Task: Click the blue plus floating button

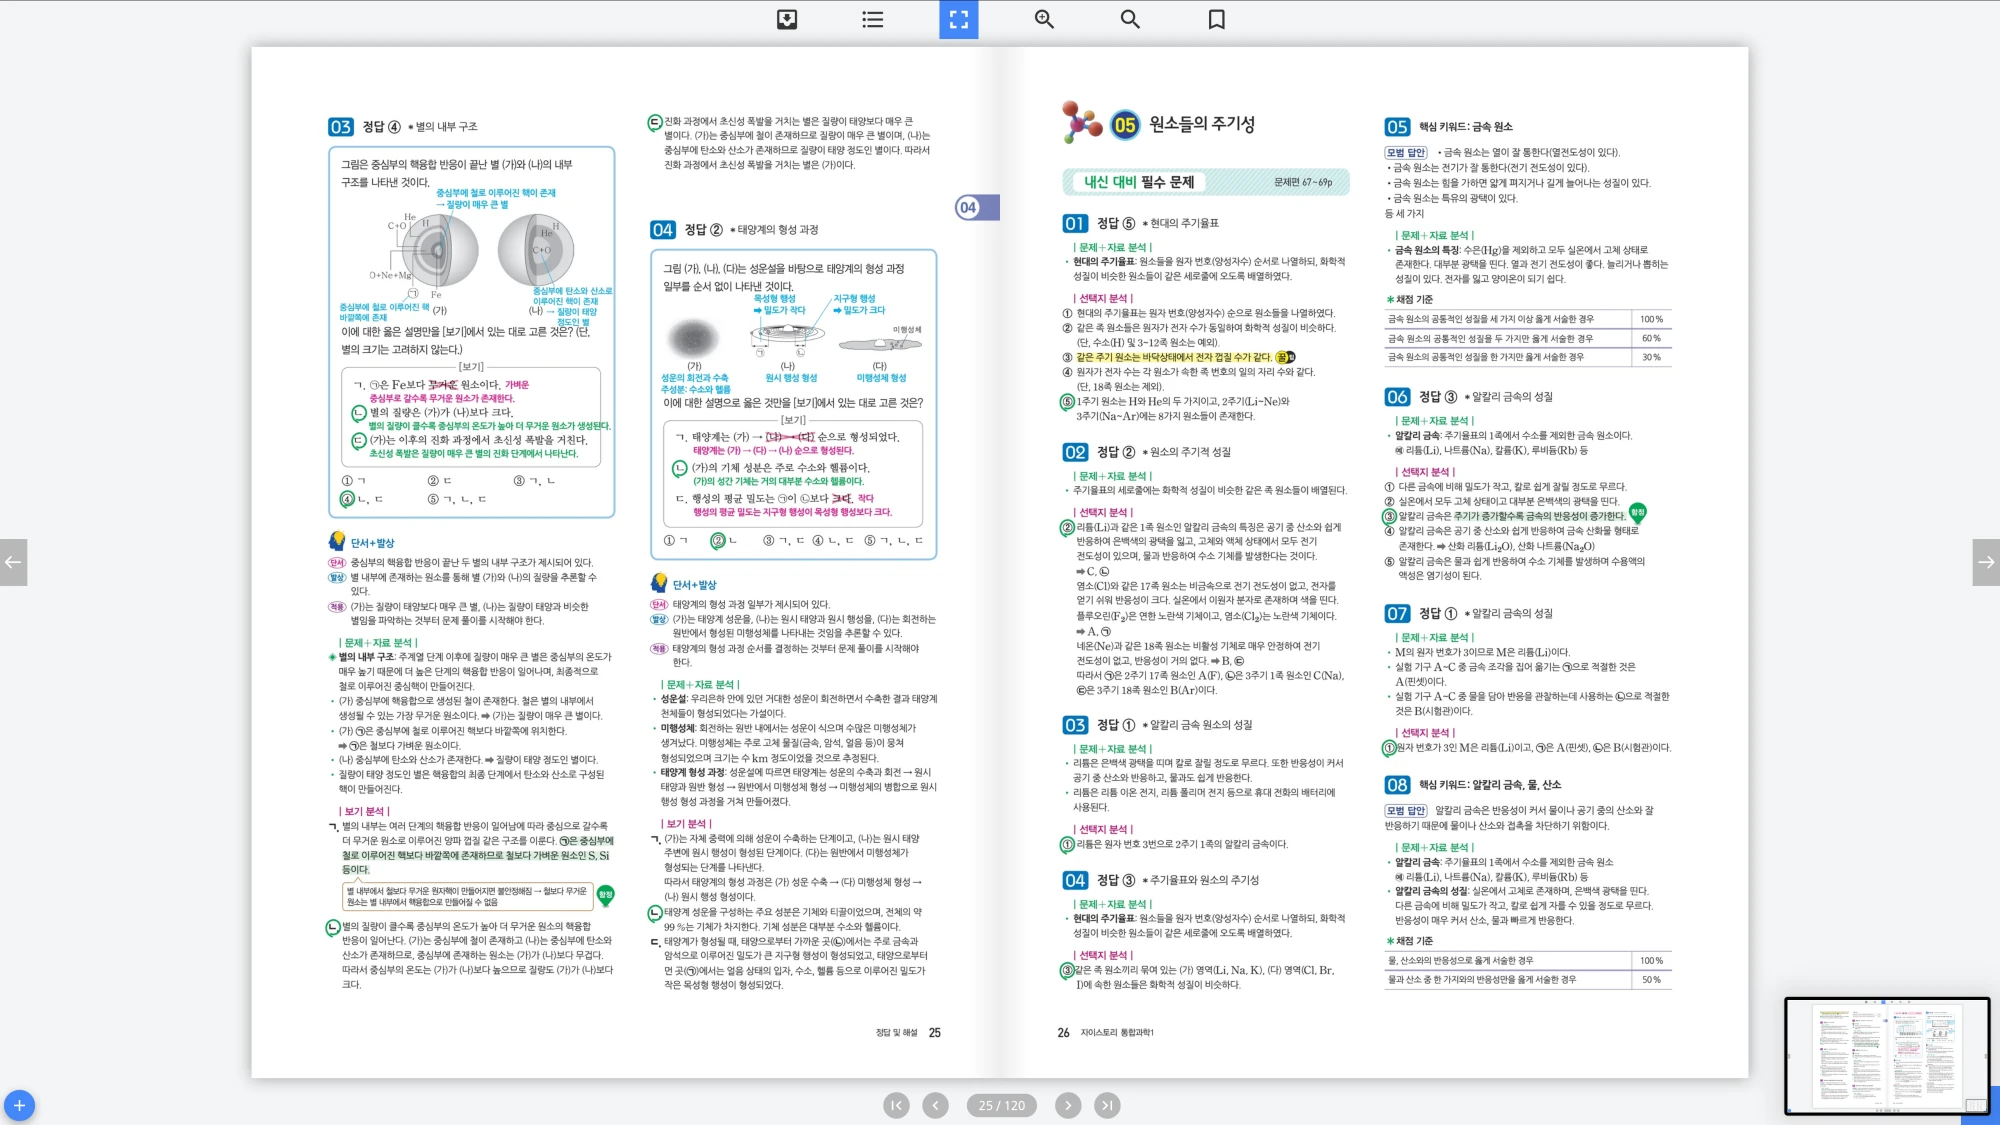Action: (19, 1105)
